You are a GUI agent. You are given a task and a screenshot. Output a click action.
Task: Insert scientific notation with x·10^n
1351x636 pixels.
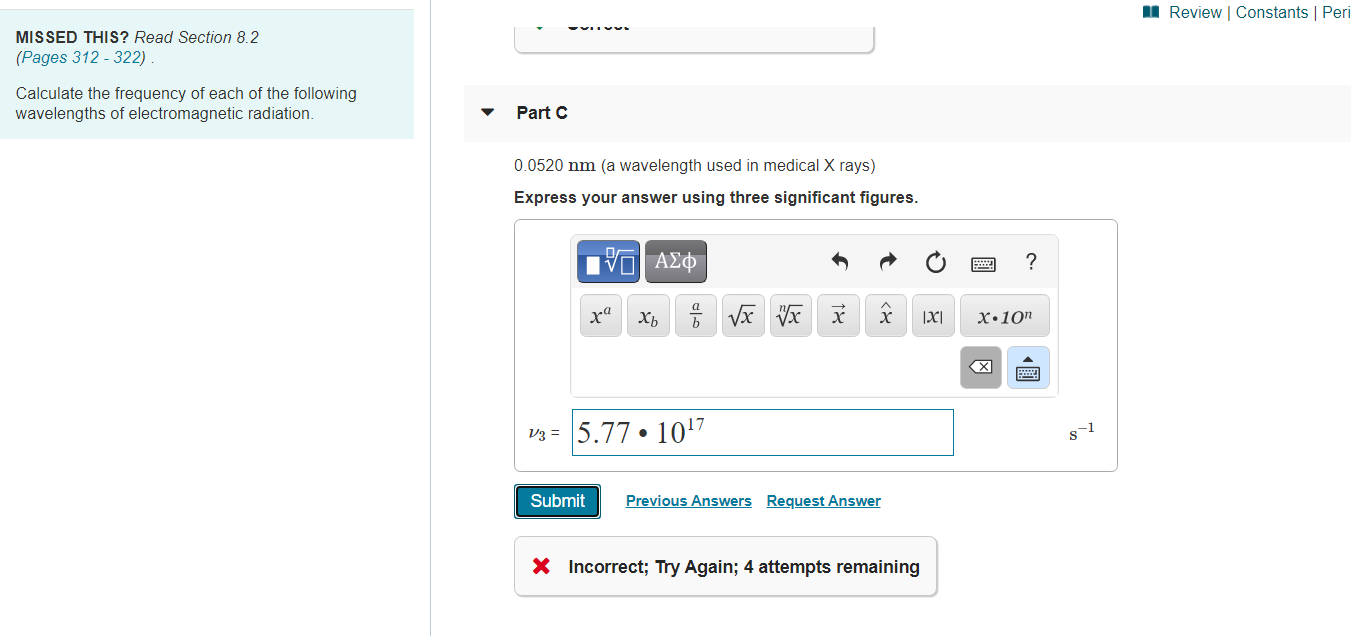1004,315
